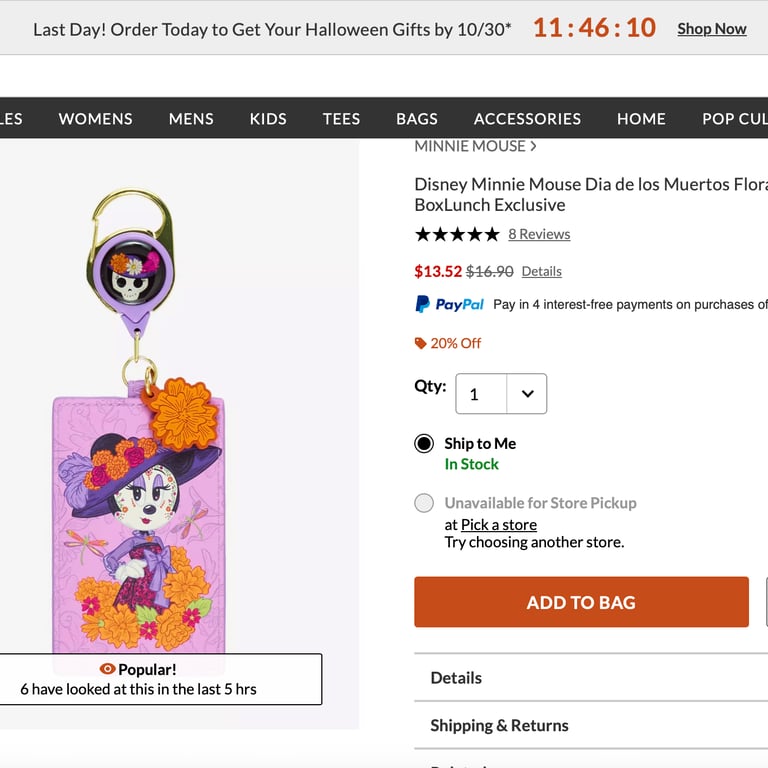Viewport: 768px width, 768px height.
Task: Open the HOME menu category
Action: coord(641,118)
